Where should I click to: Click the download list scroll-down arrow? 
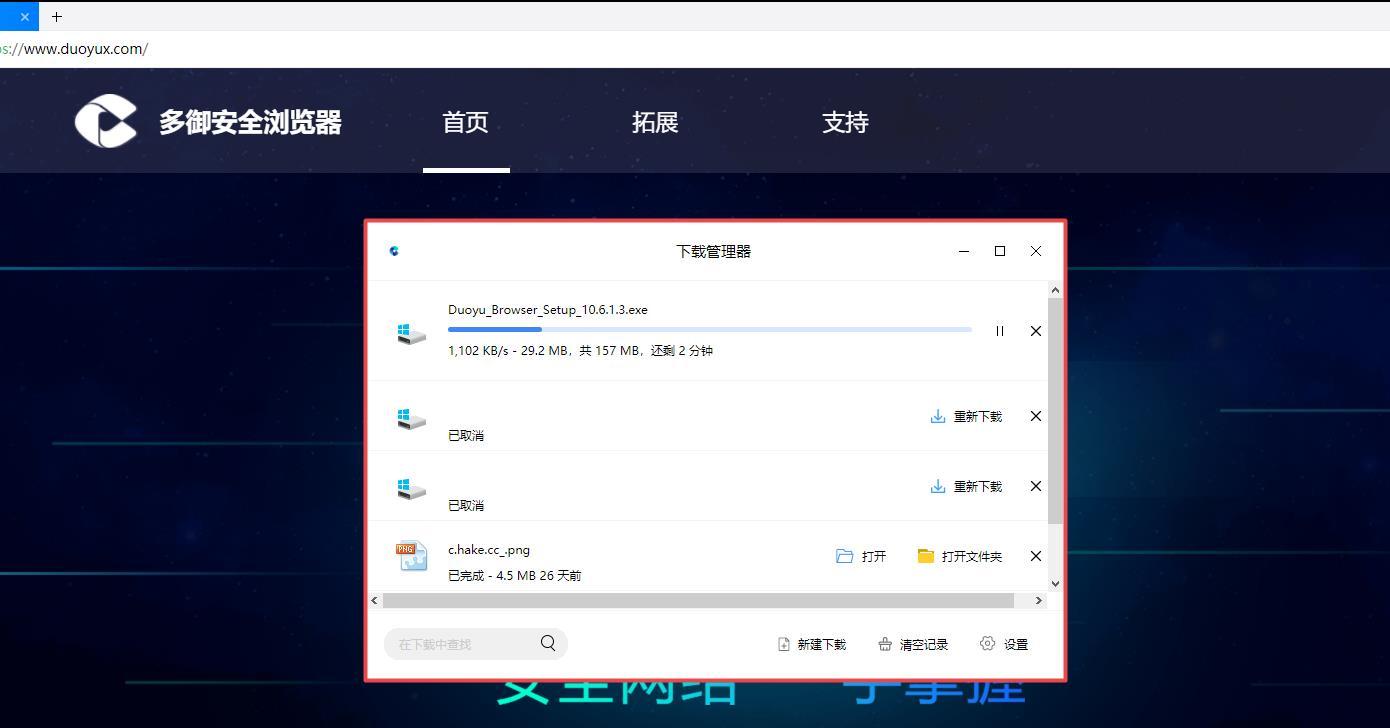(1055, 584)
